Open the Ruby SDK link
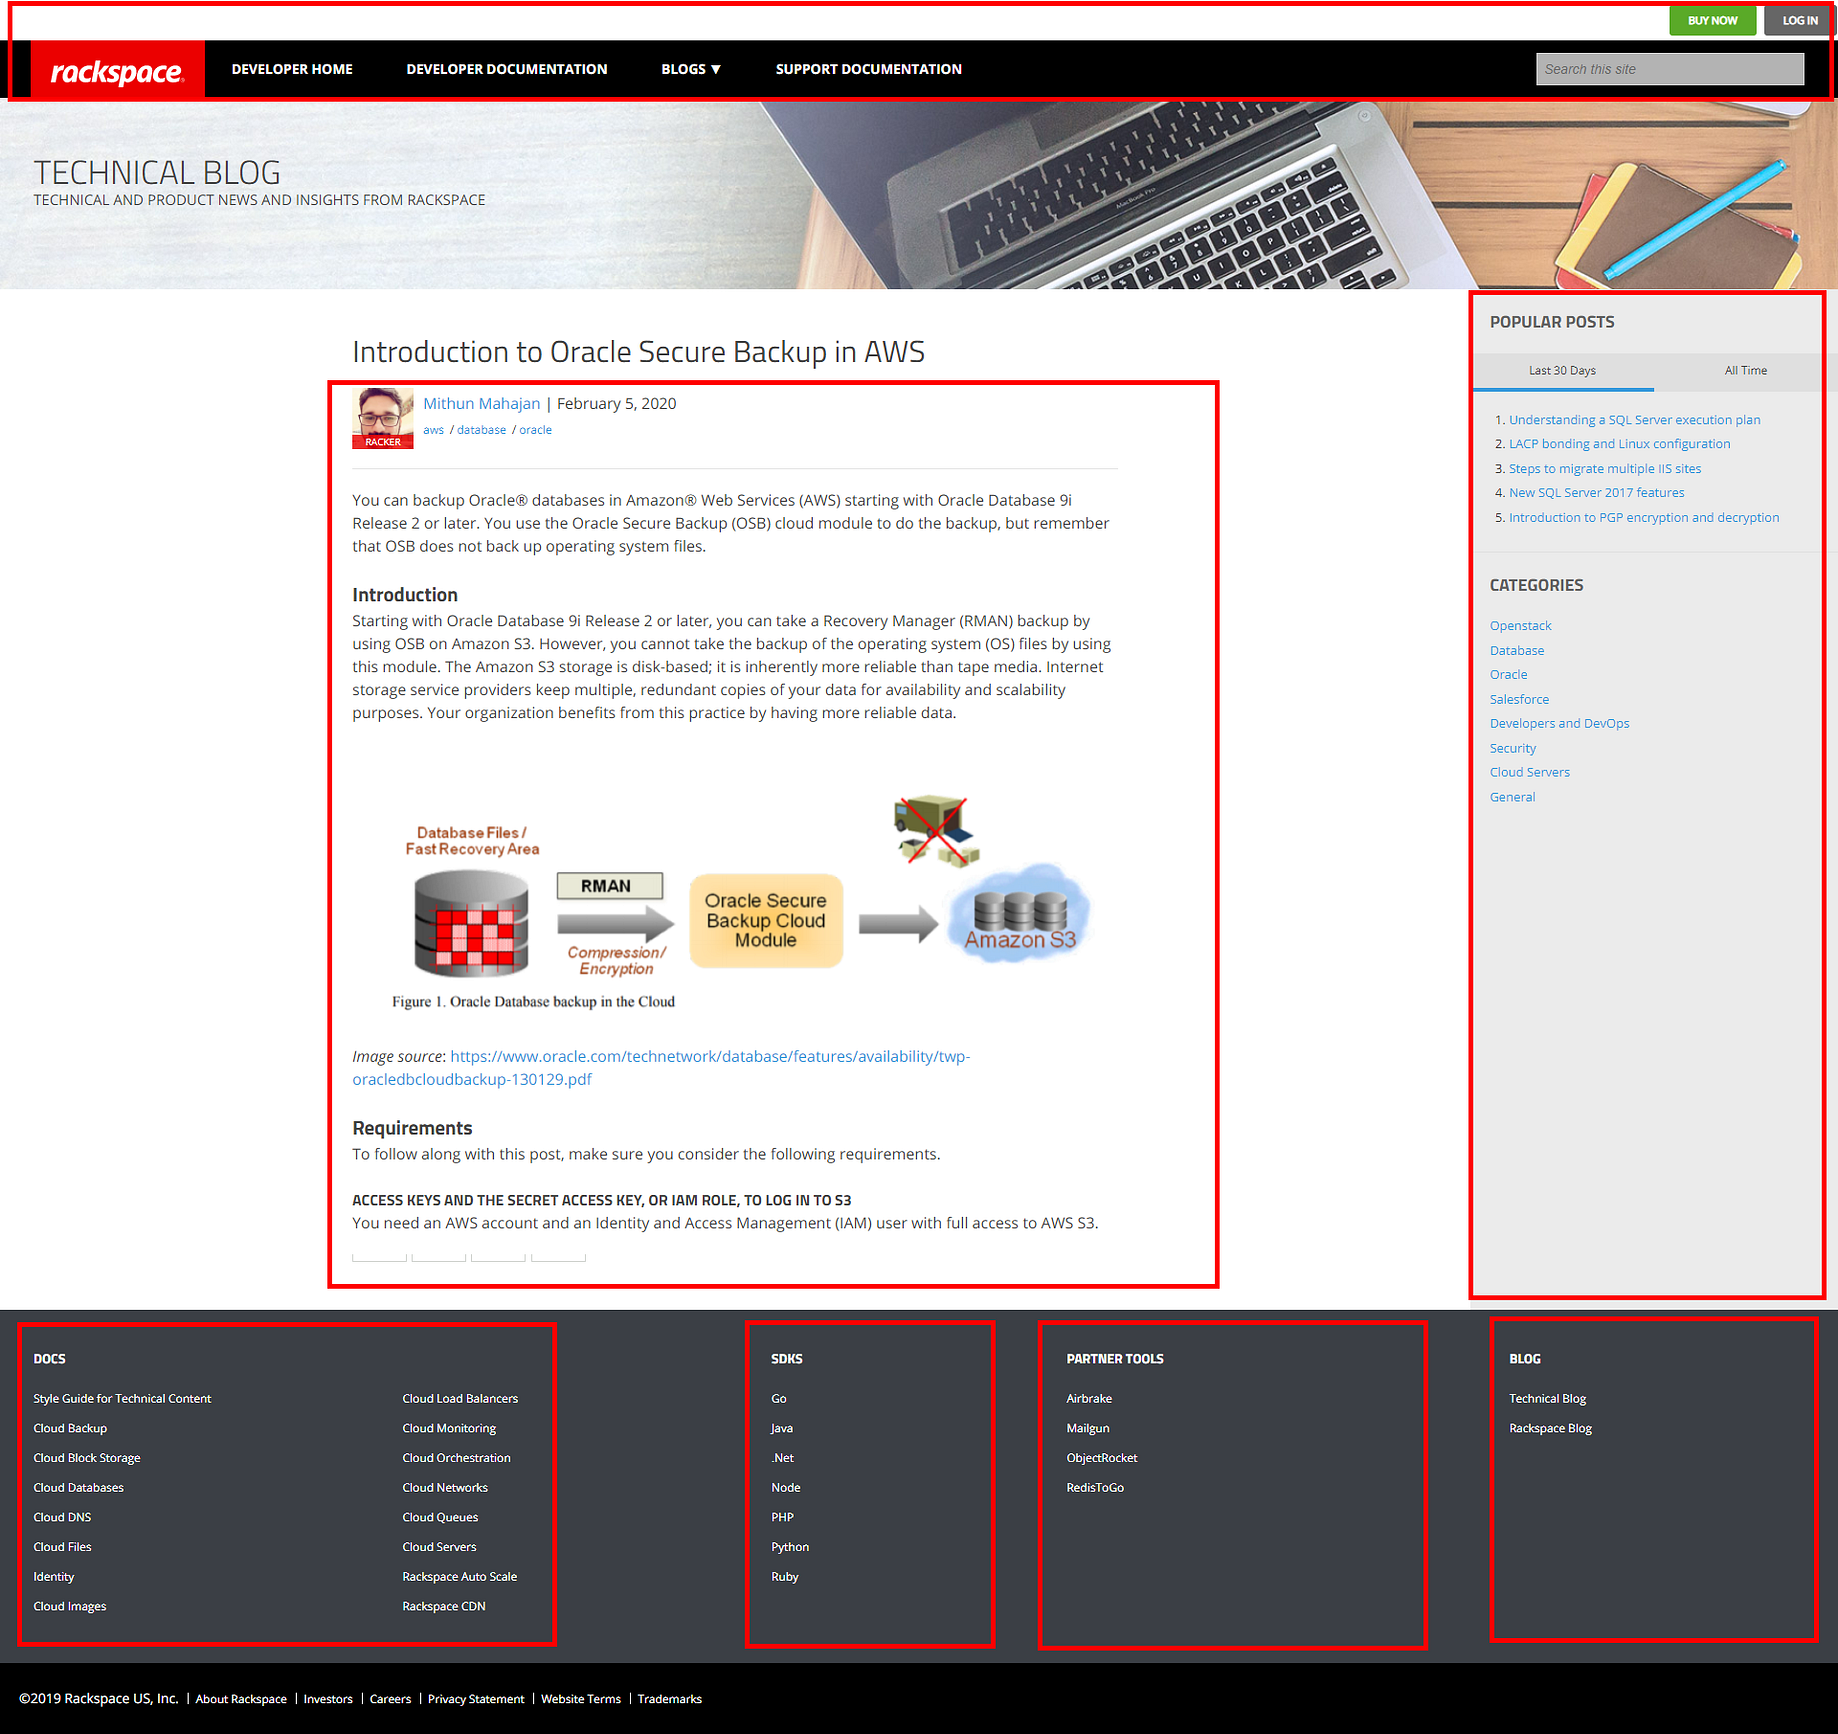Image resolution: width=1838 pixels, height=1734 pixels. [x=784, y=1577]
